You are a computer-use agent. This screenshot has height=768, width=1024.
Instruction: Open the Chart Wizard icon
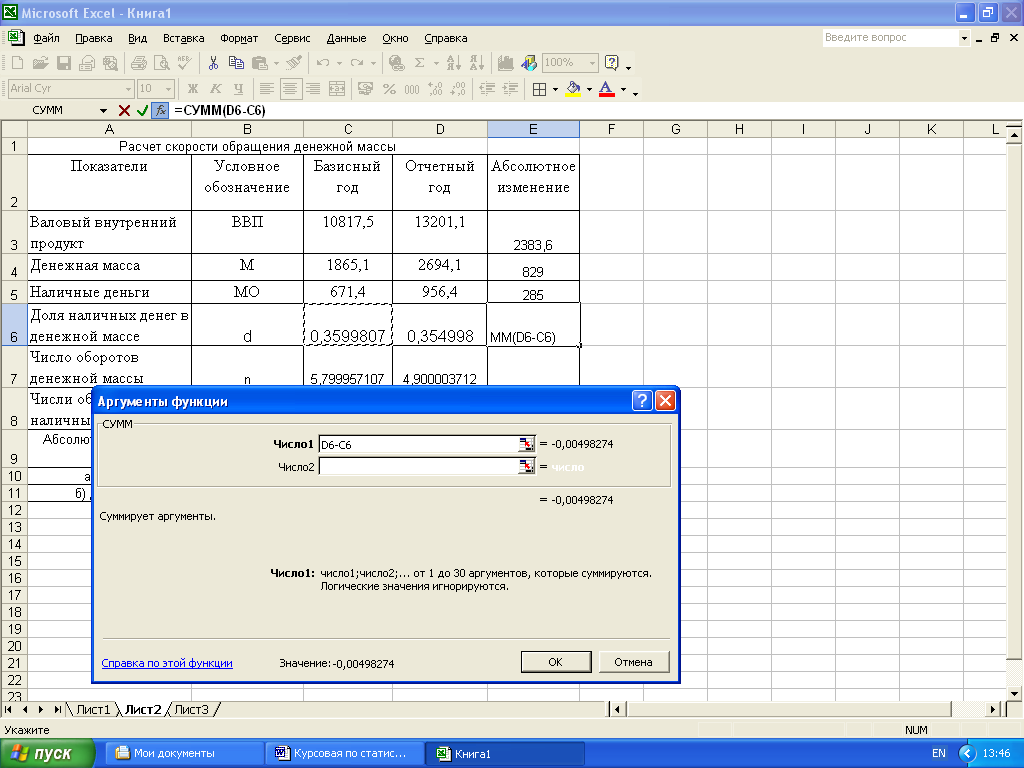point(505,63)
